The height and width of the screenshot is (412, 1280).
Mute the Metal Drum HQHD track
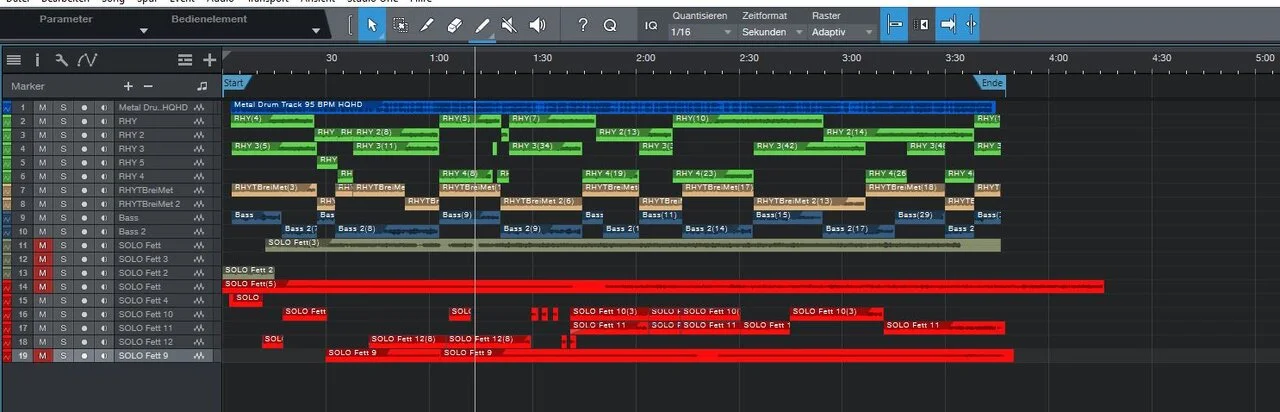(x=43, y=107)
